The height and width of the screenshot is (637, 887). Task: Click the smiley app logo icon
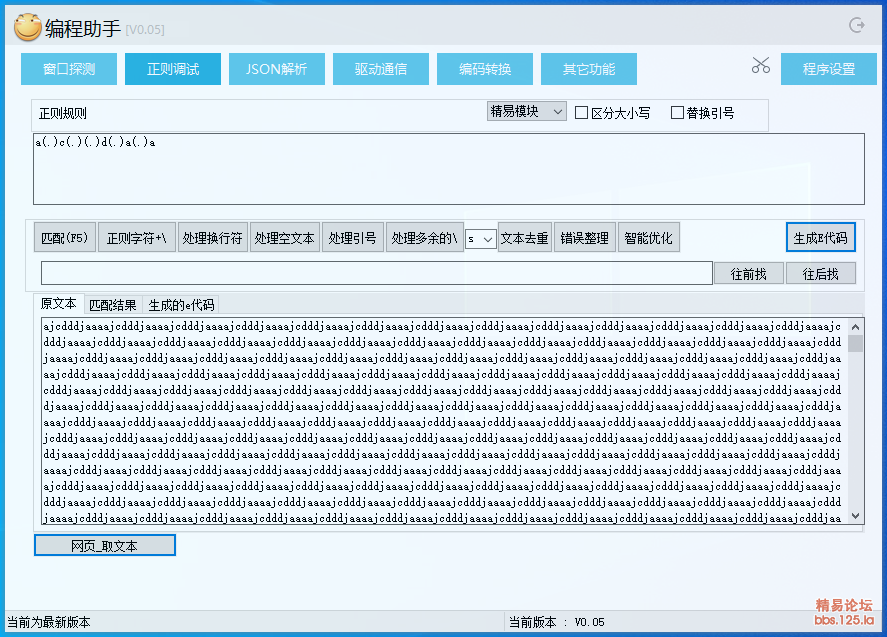click(x=27, y=27)
